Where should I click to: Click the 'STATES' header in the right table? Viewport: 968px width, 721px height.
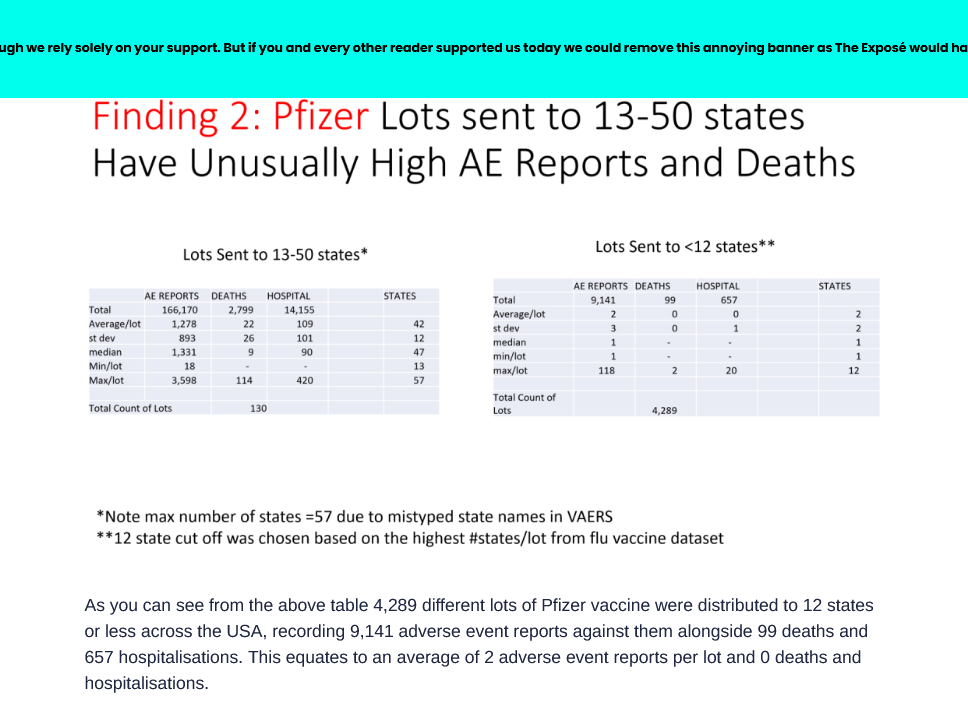click(835, 286)
